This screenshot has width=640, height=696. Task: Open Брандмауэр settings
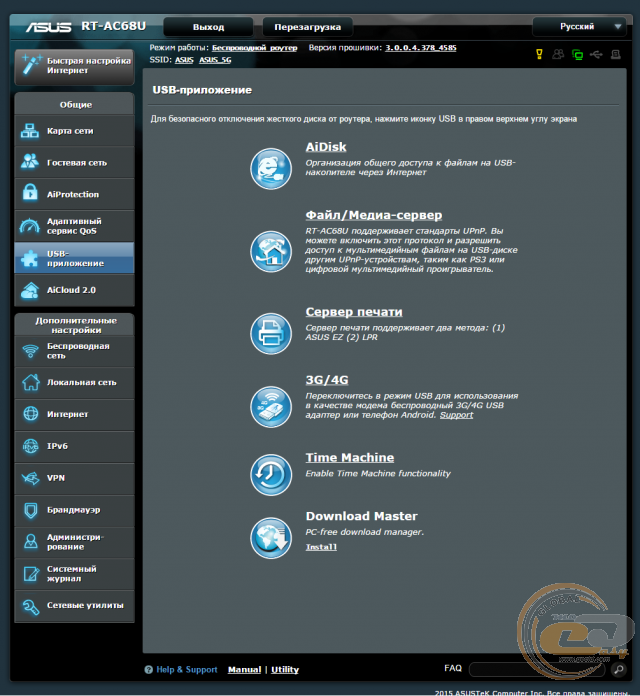click(x=75, y=510)
